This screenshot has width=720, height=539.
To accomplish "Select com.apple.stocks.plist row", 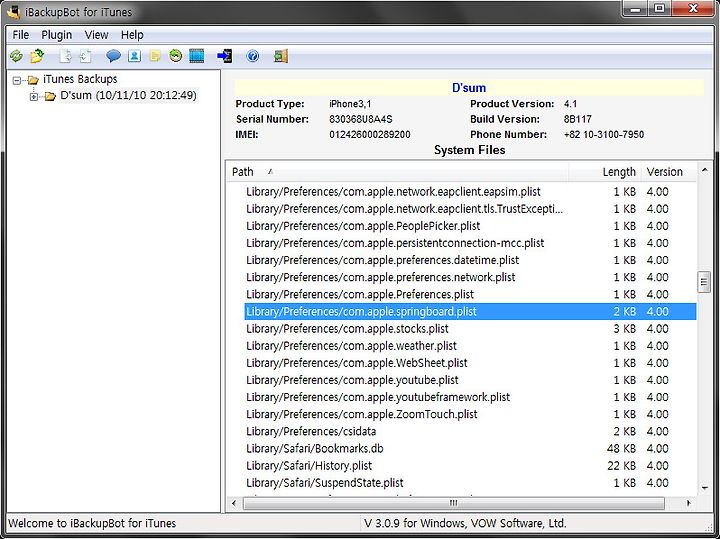I will [470, 329].
